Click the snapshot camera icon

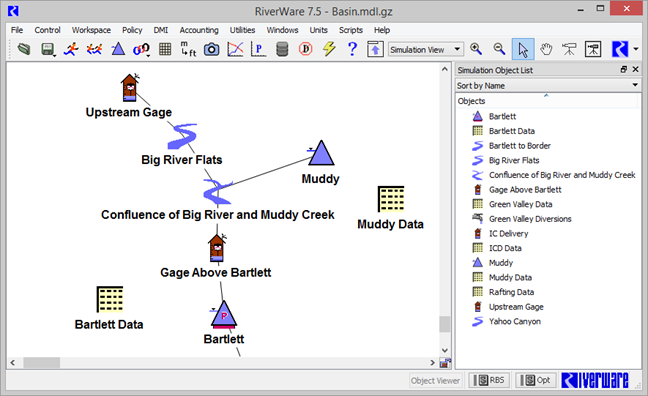coord(212,50)
